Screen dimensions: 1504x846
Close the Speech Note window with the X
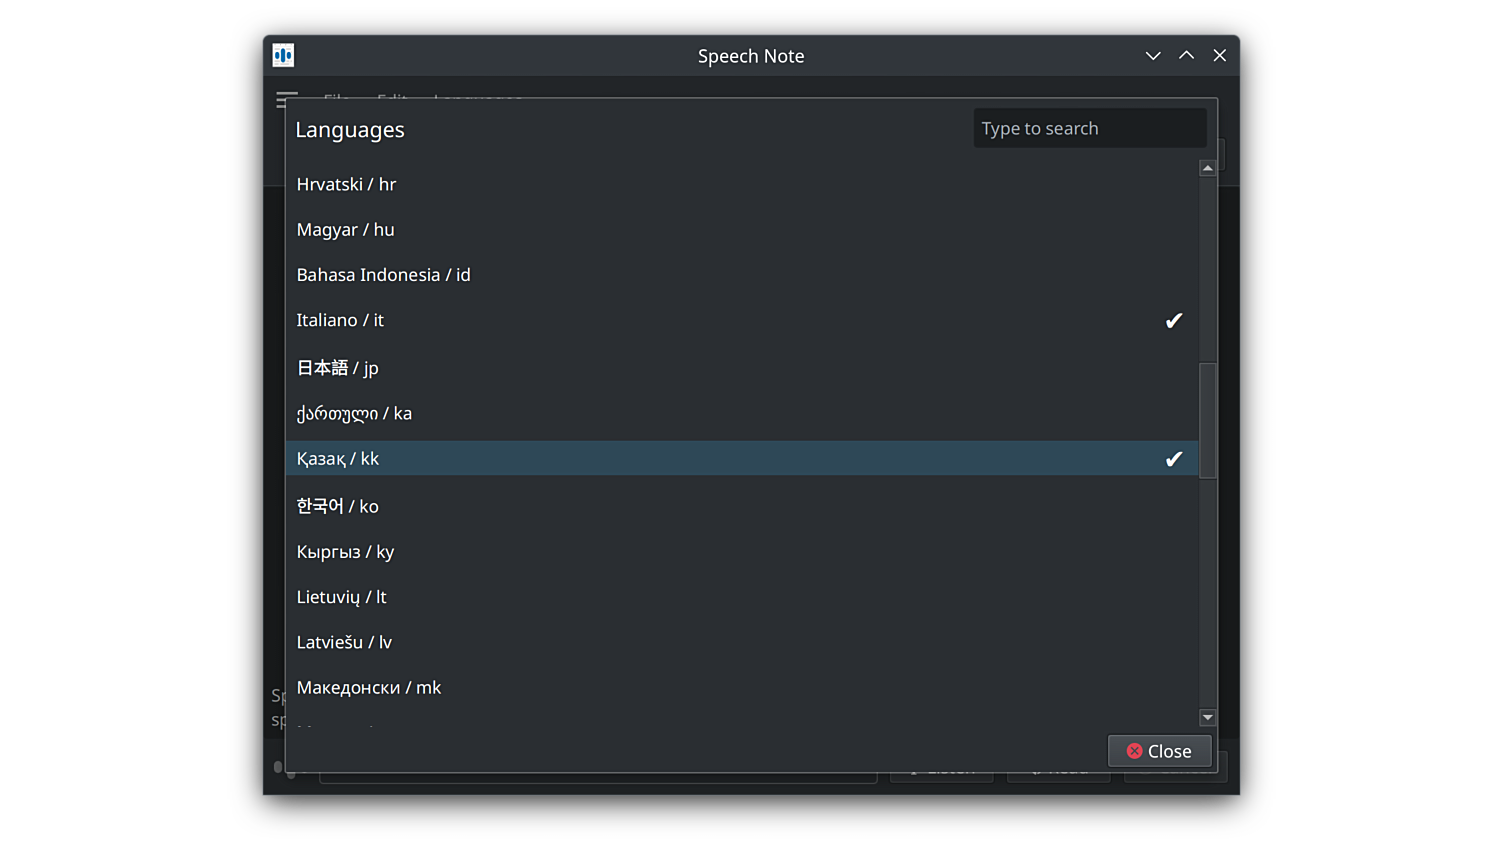click(1219, 55)
